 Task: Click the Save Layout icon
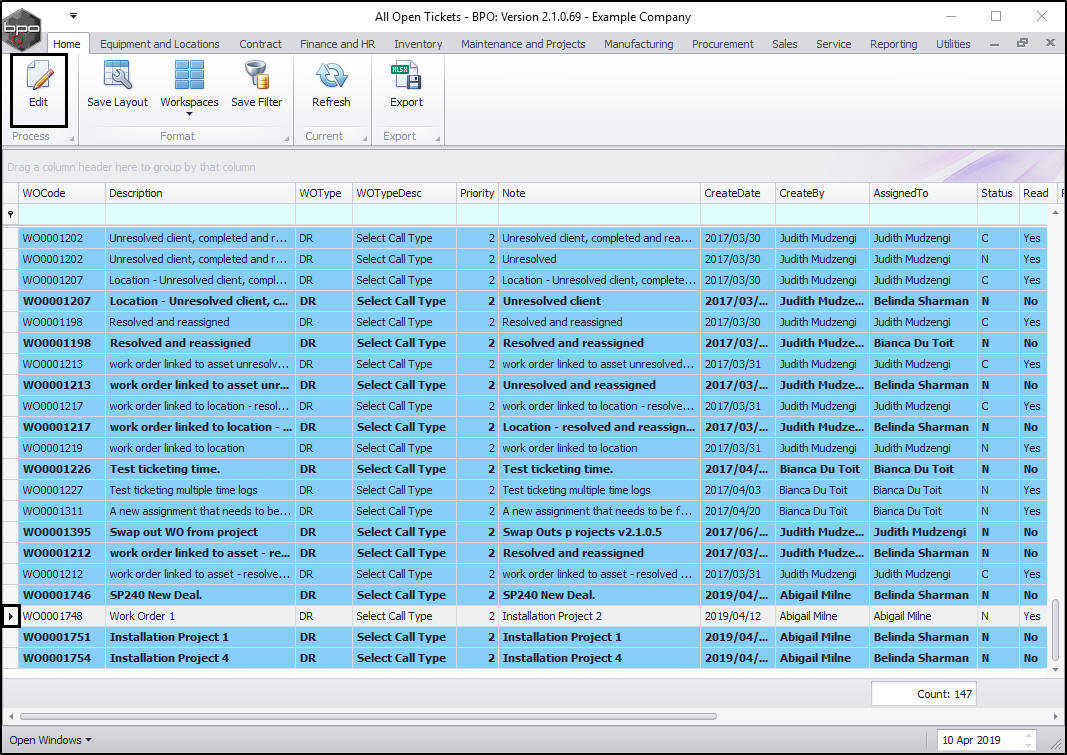[117, 77]
